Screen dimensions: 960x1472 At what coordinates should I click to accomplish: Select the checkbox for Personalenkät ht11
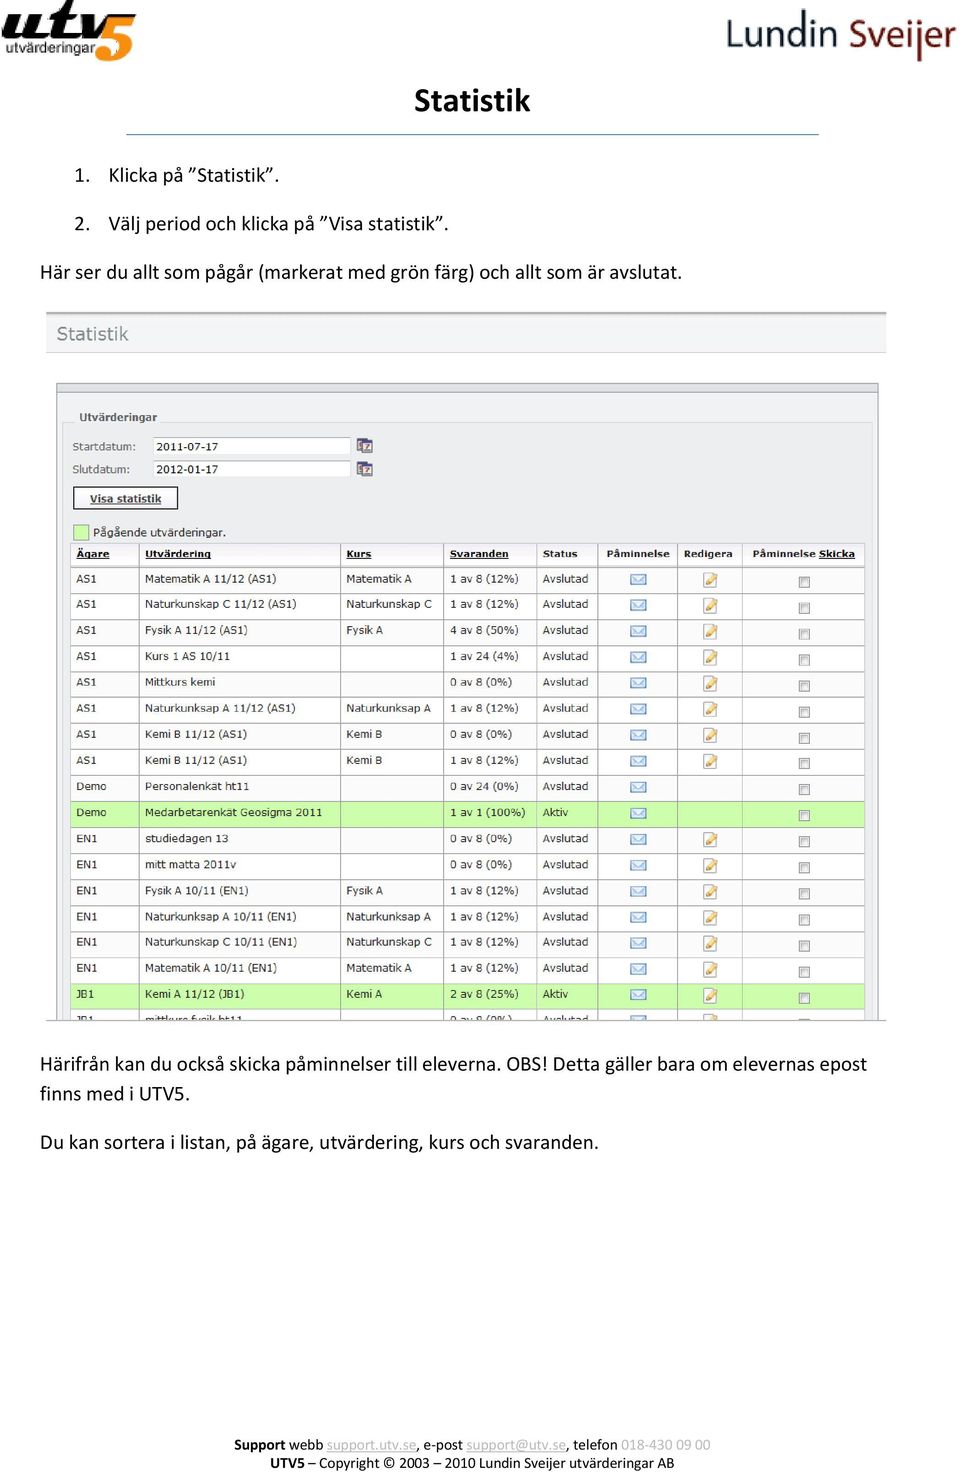click(804, 790)
